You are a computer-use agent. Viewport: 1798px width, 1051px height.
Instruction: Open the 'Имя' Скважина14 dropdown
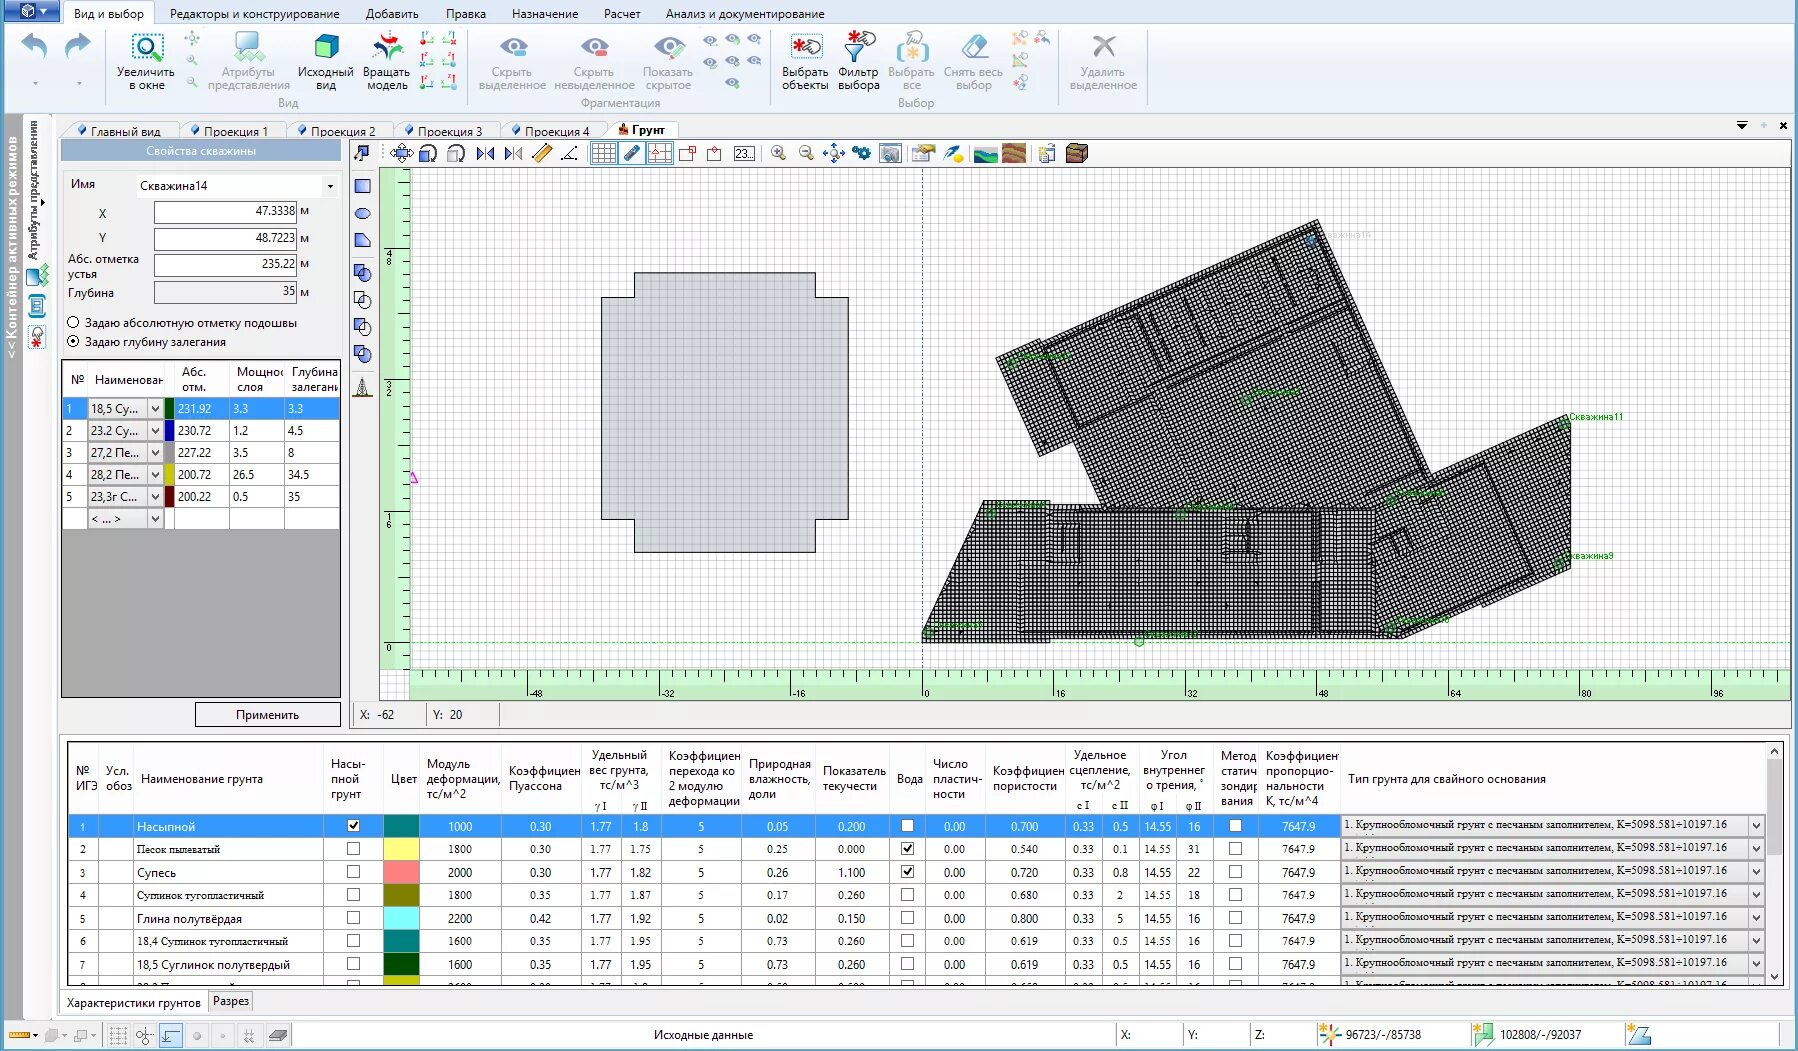tap(330, 186)
